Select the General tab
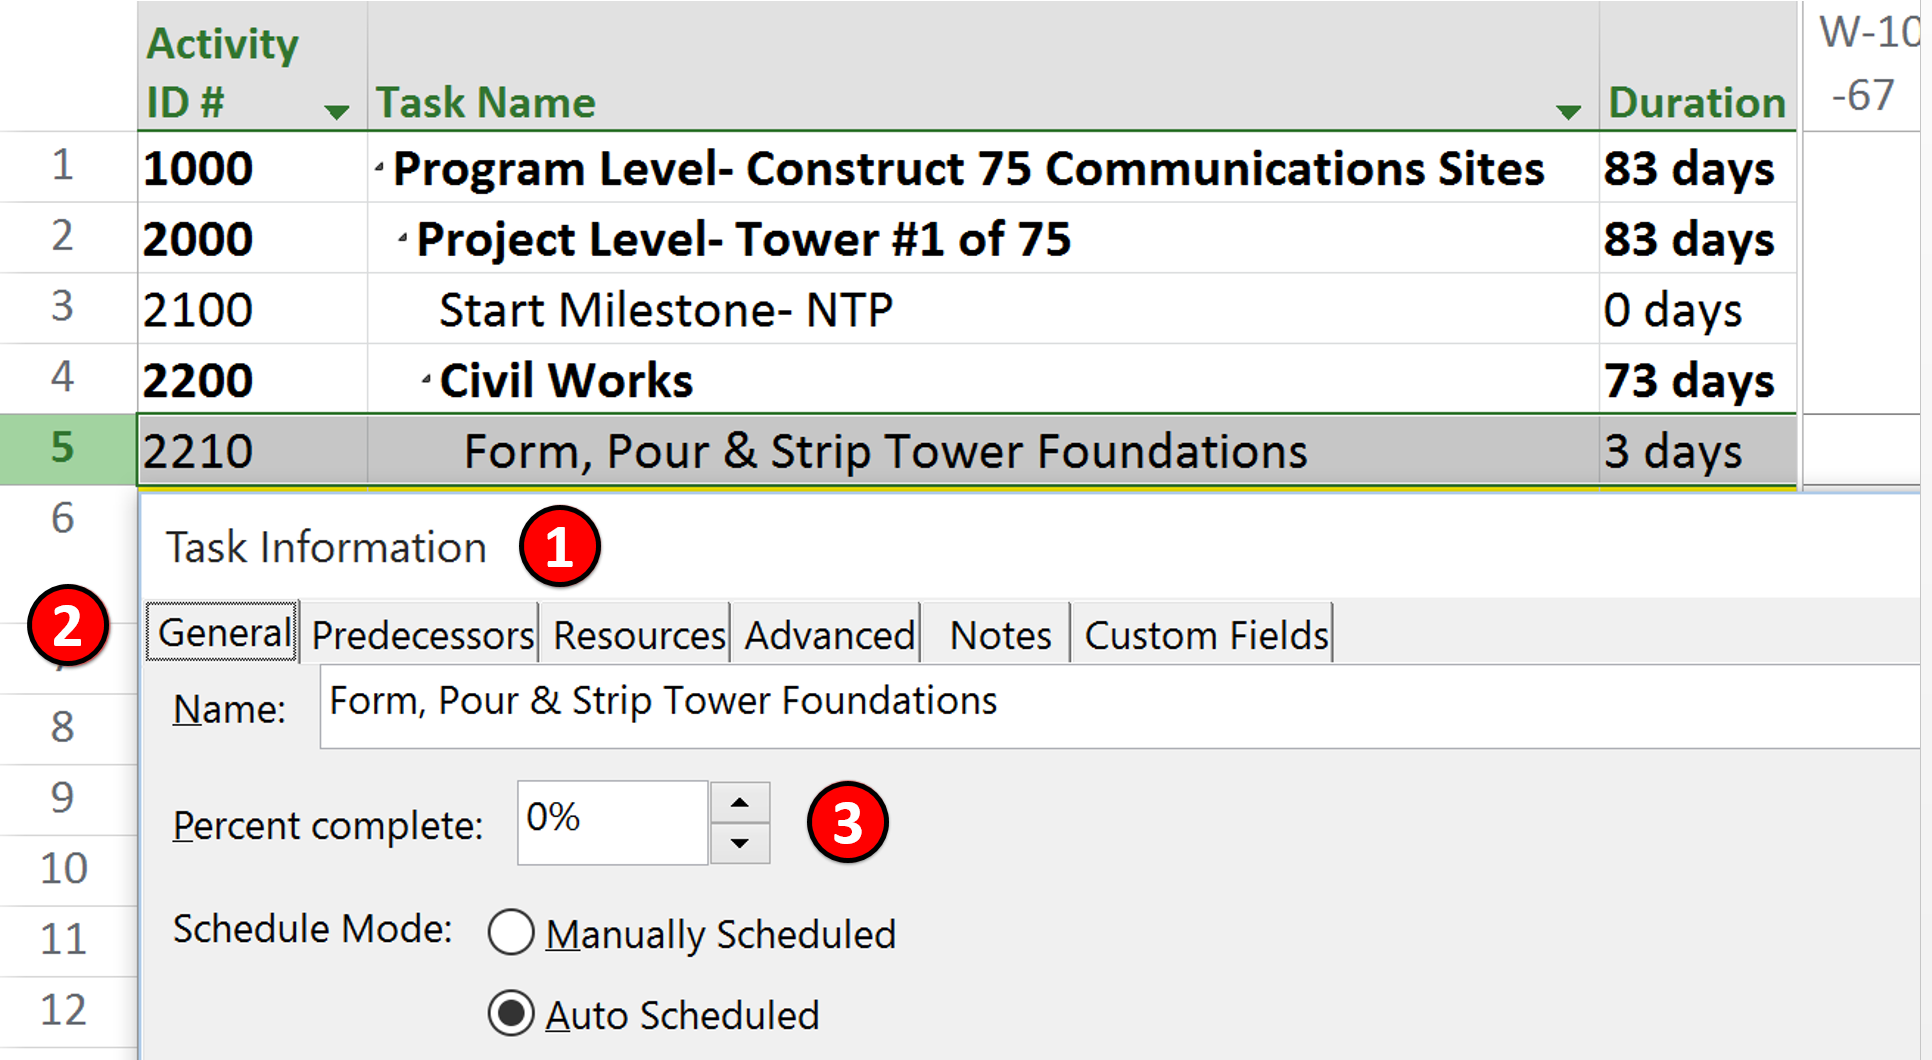The image size is (1932, 1060). tap(222, 632)
